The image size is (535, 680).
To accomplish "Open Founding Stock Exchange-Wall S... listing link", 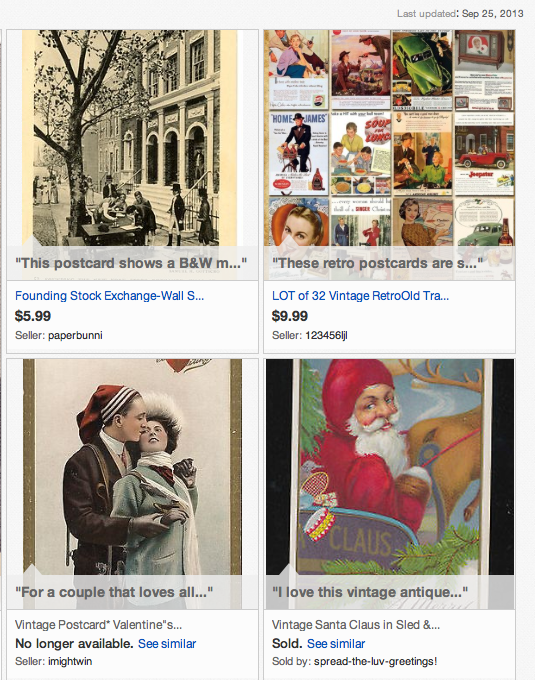I will [x=109, y=296].
